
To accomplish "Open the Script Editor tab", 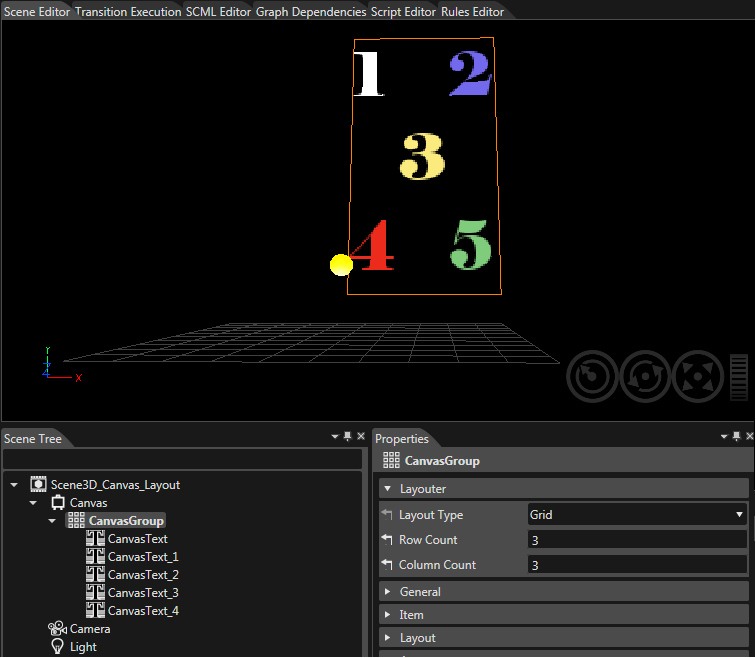I will pos(403,12).
